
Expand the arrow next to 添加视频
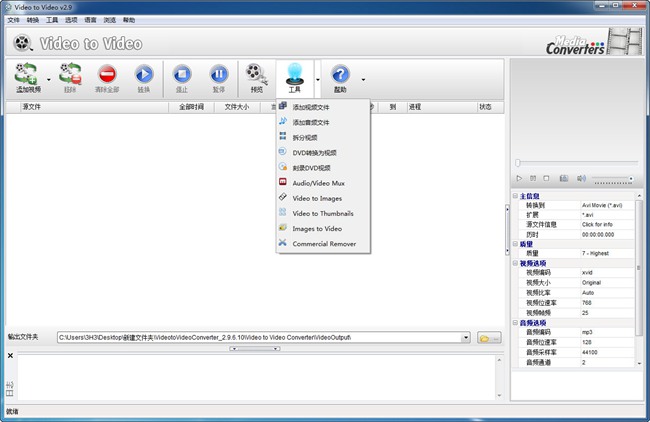pos(49,79)
